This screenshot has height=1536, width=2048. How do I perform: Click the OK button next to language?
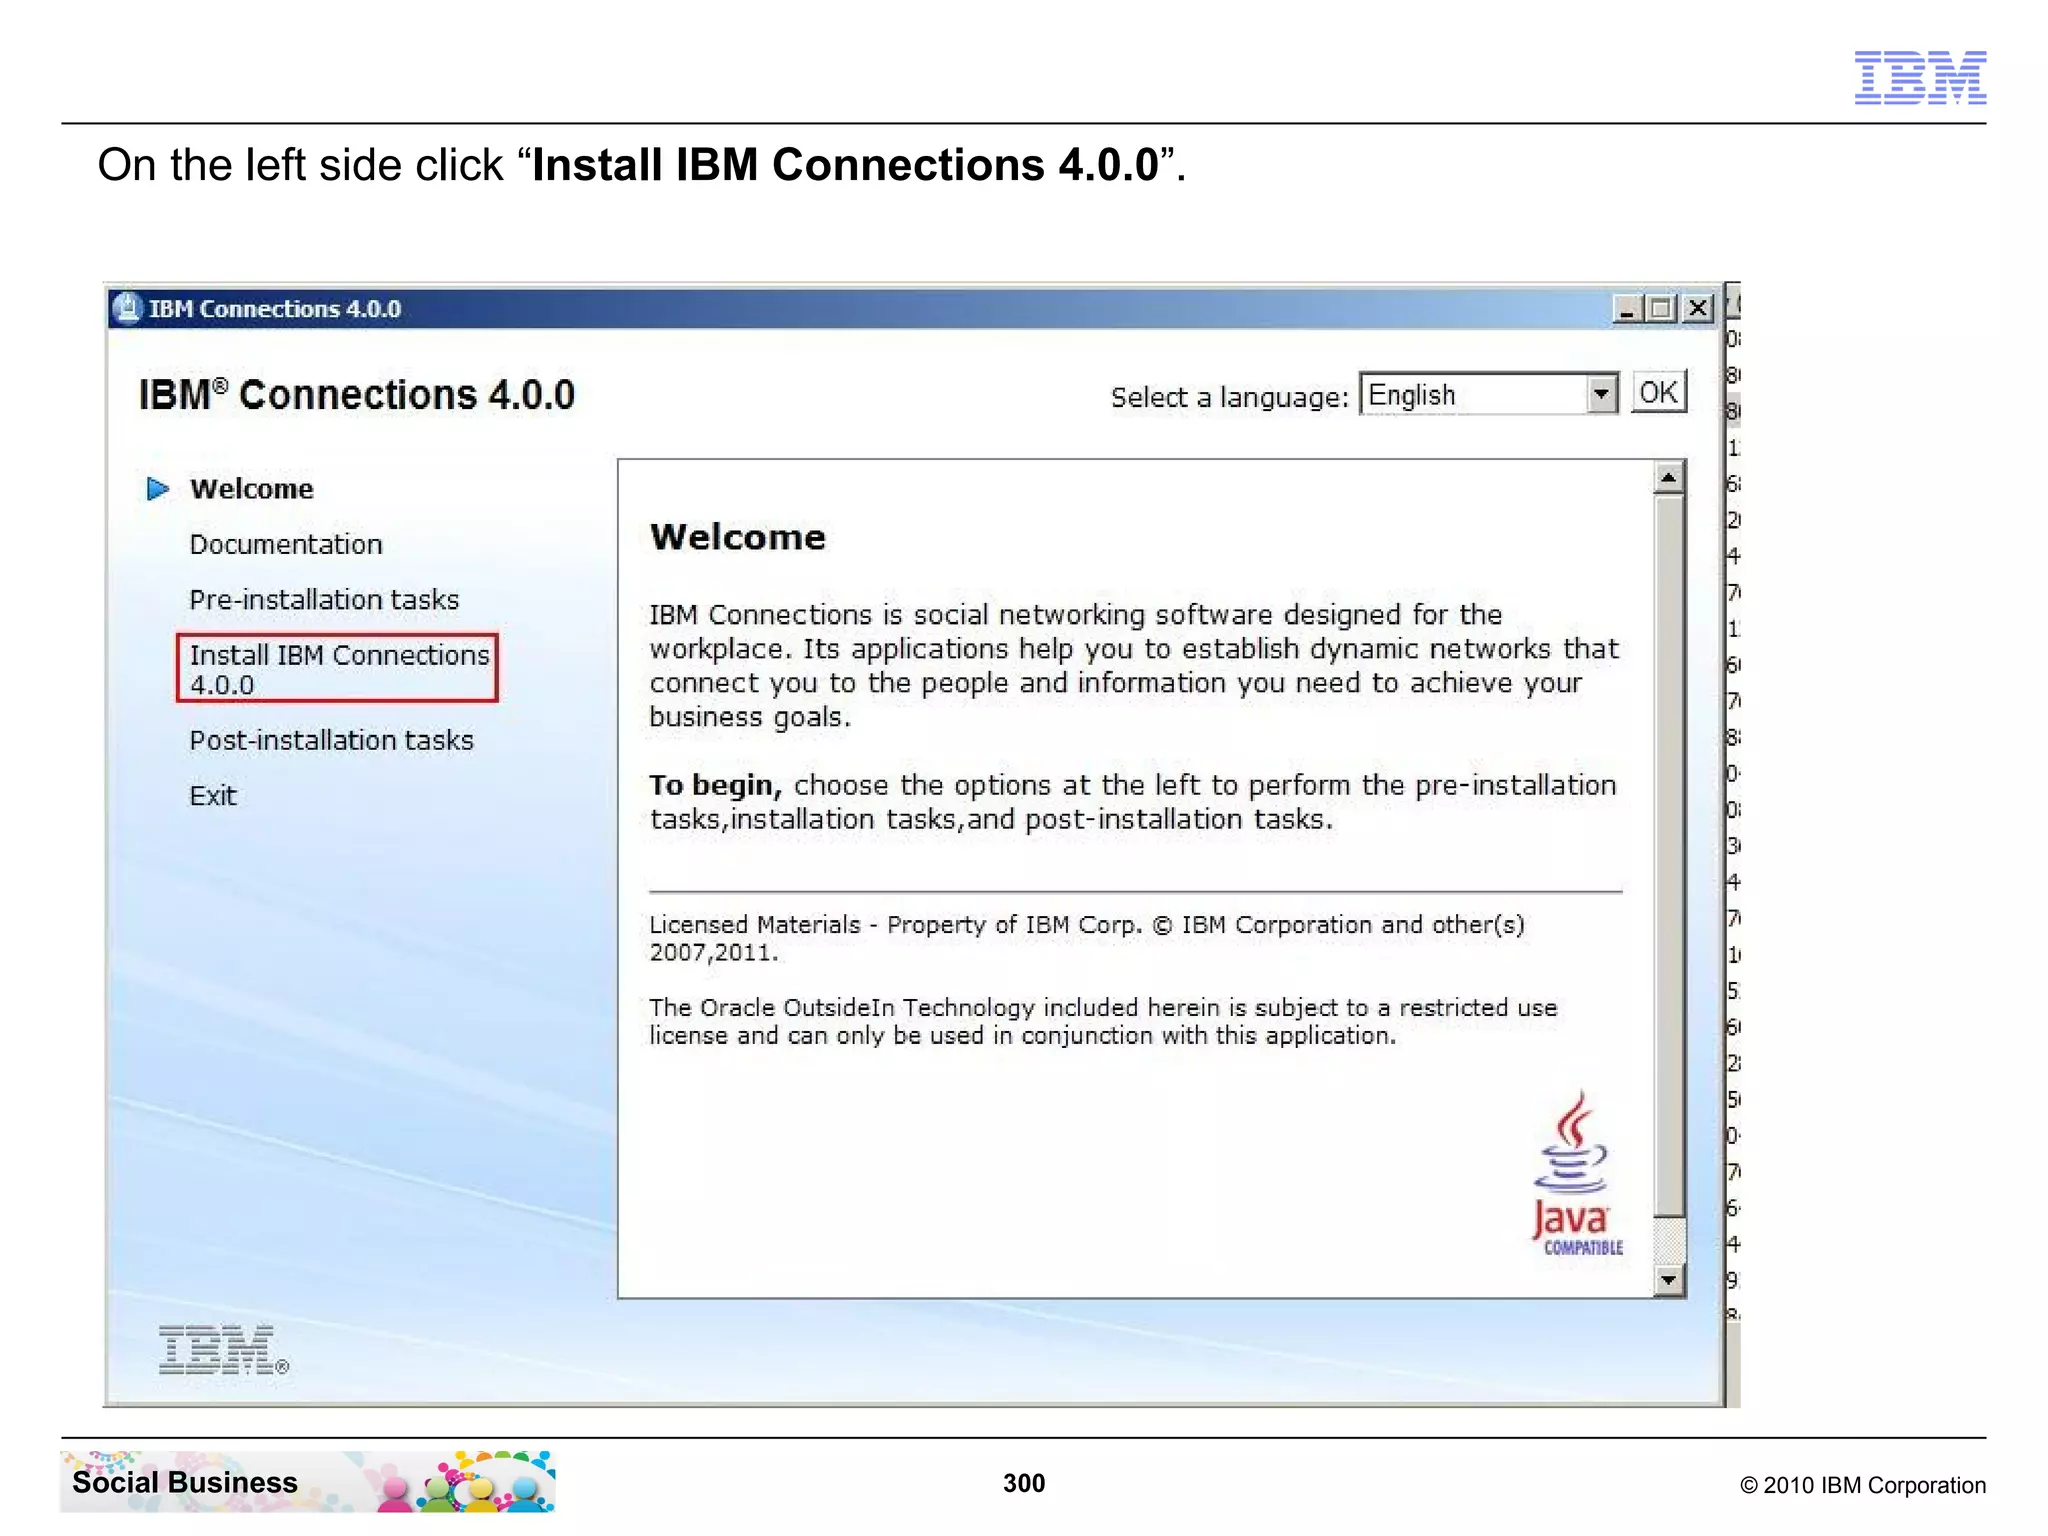click(x=1659, y=392)
